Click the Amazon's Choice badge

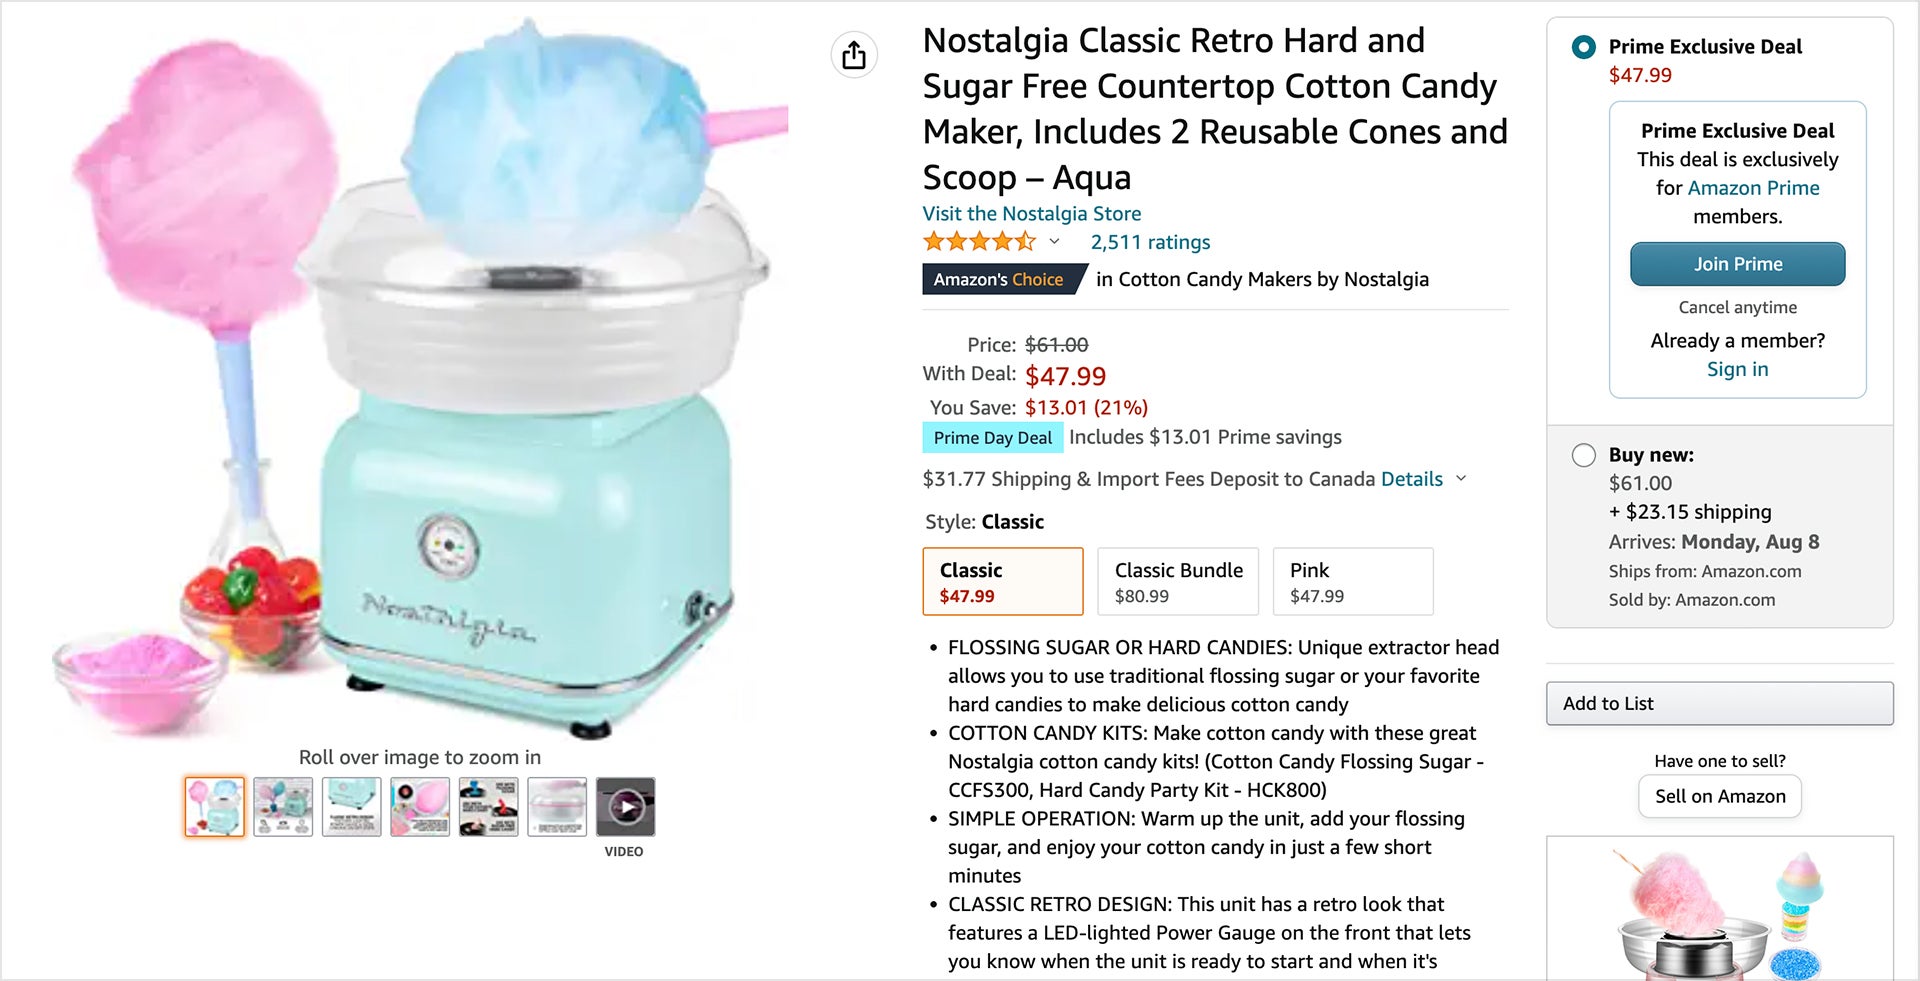(x=998, y=279)
